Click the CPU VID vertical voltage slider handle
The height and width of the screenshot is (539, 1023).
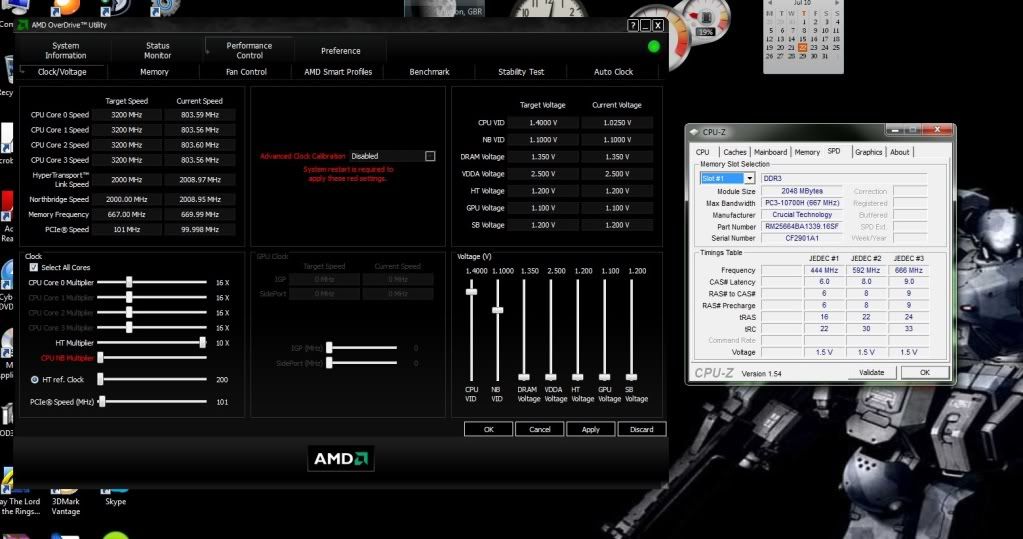pos(471,292)
